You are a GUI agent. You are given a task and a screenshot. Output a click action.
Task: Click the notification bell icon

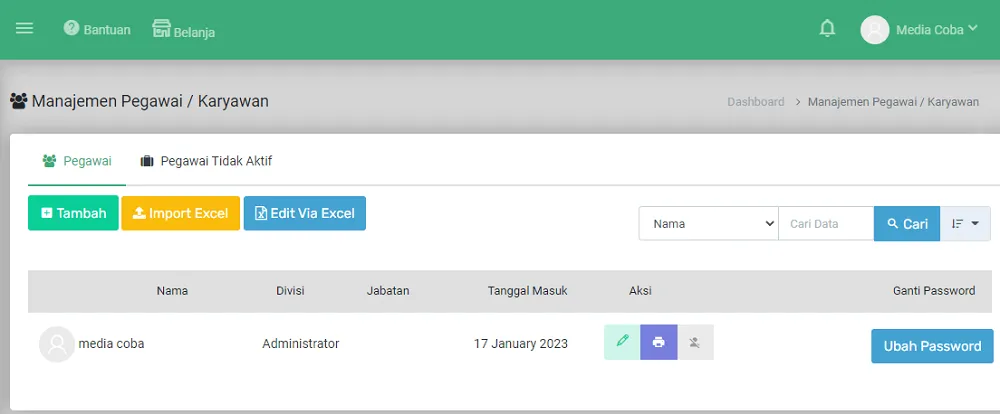(827, 29)
